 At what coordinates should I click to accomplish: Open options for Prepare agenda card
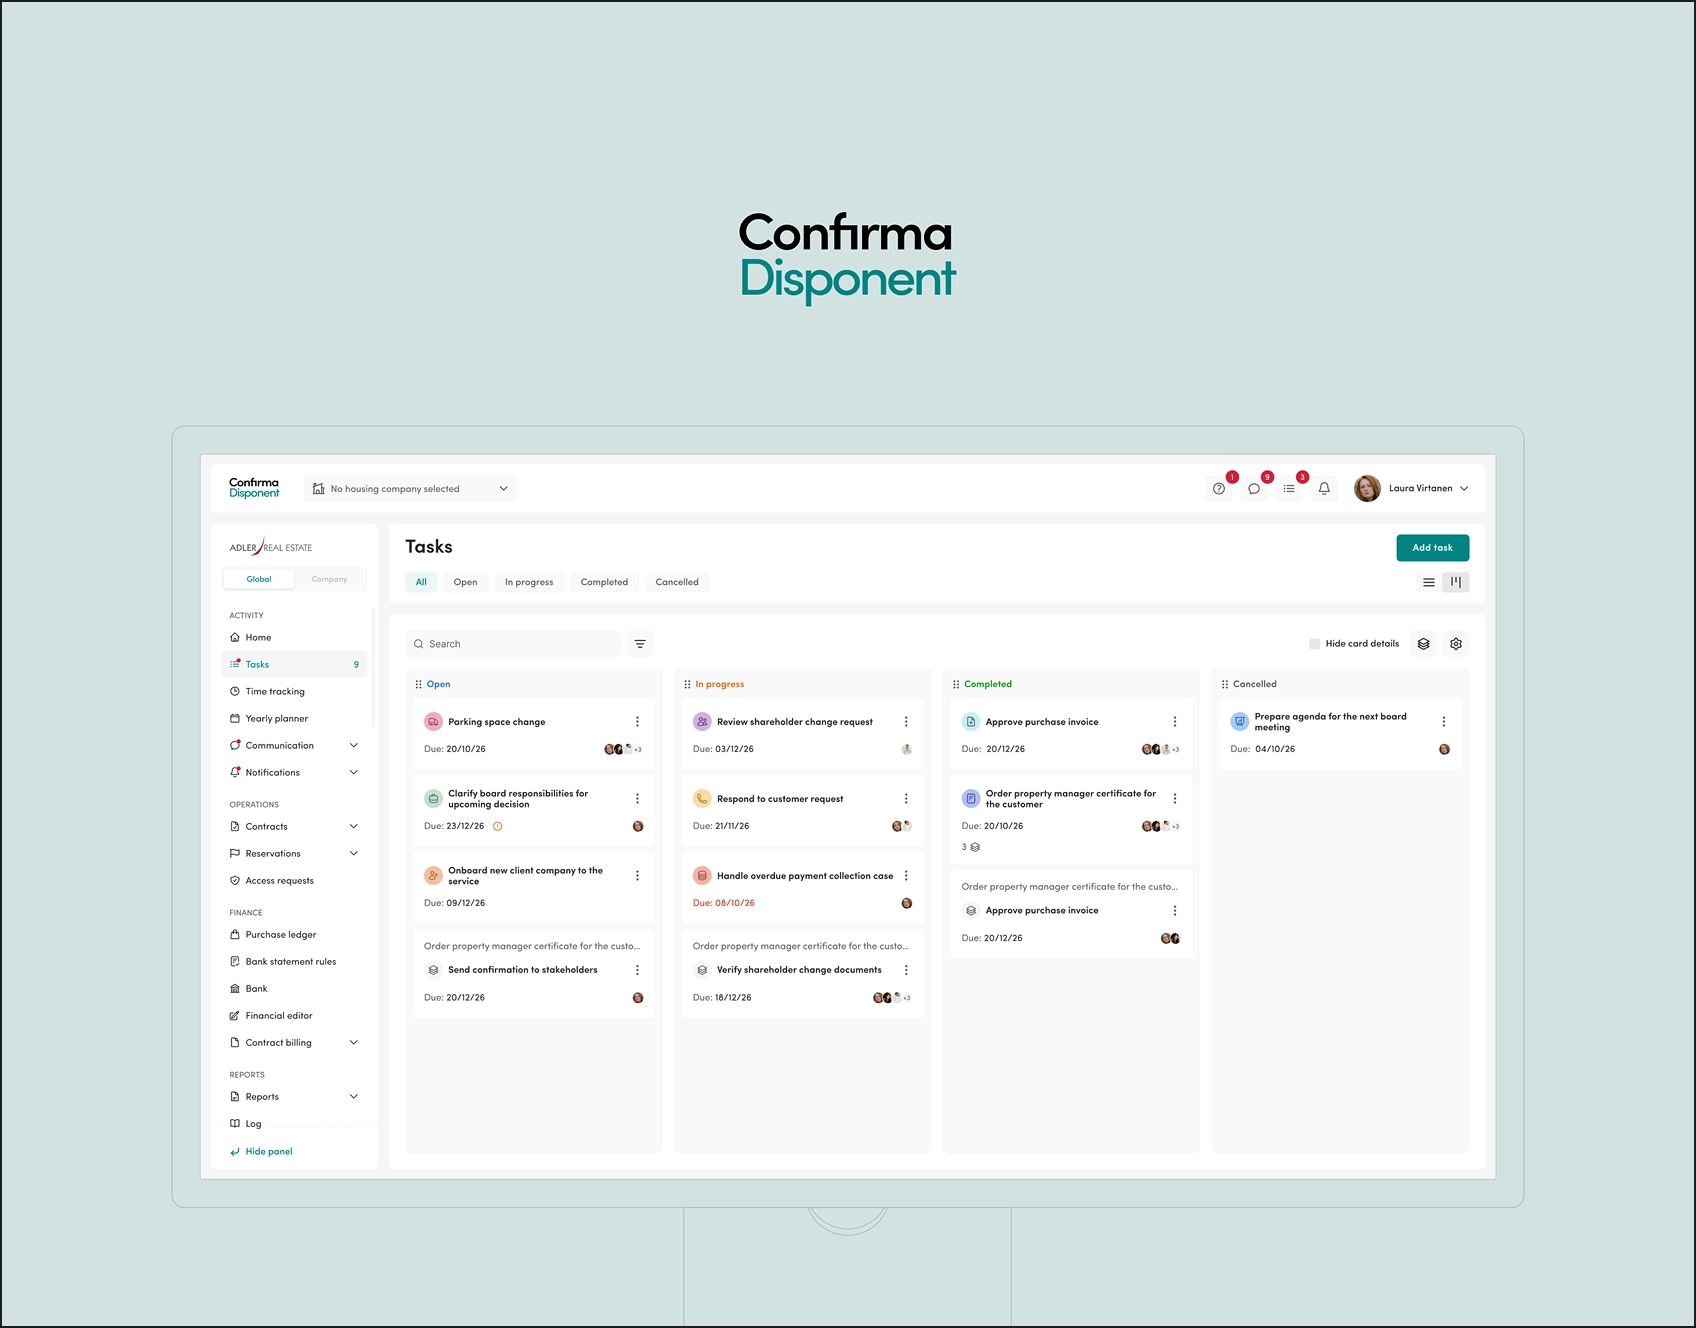(1443, 722)
